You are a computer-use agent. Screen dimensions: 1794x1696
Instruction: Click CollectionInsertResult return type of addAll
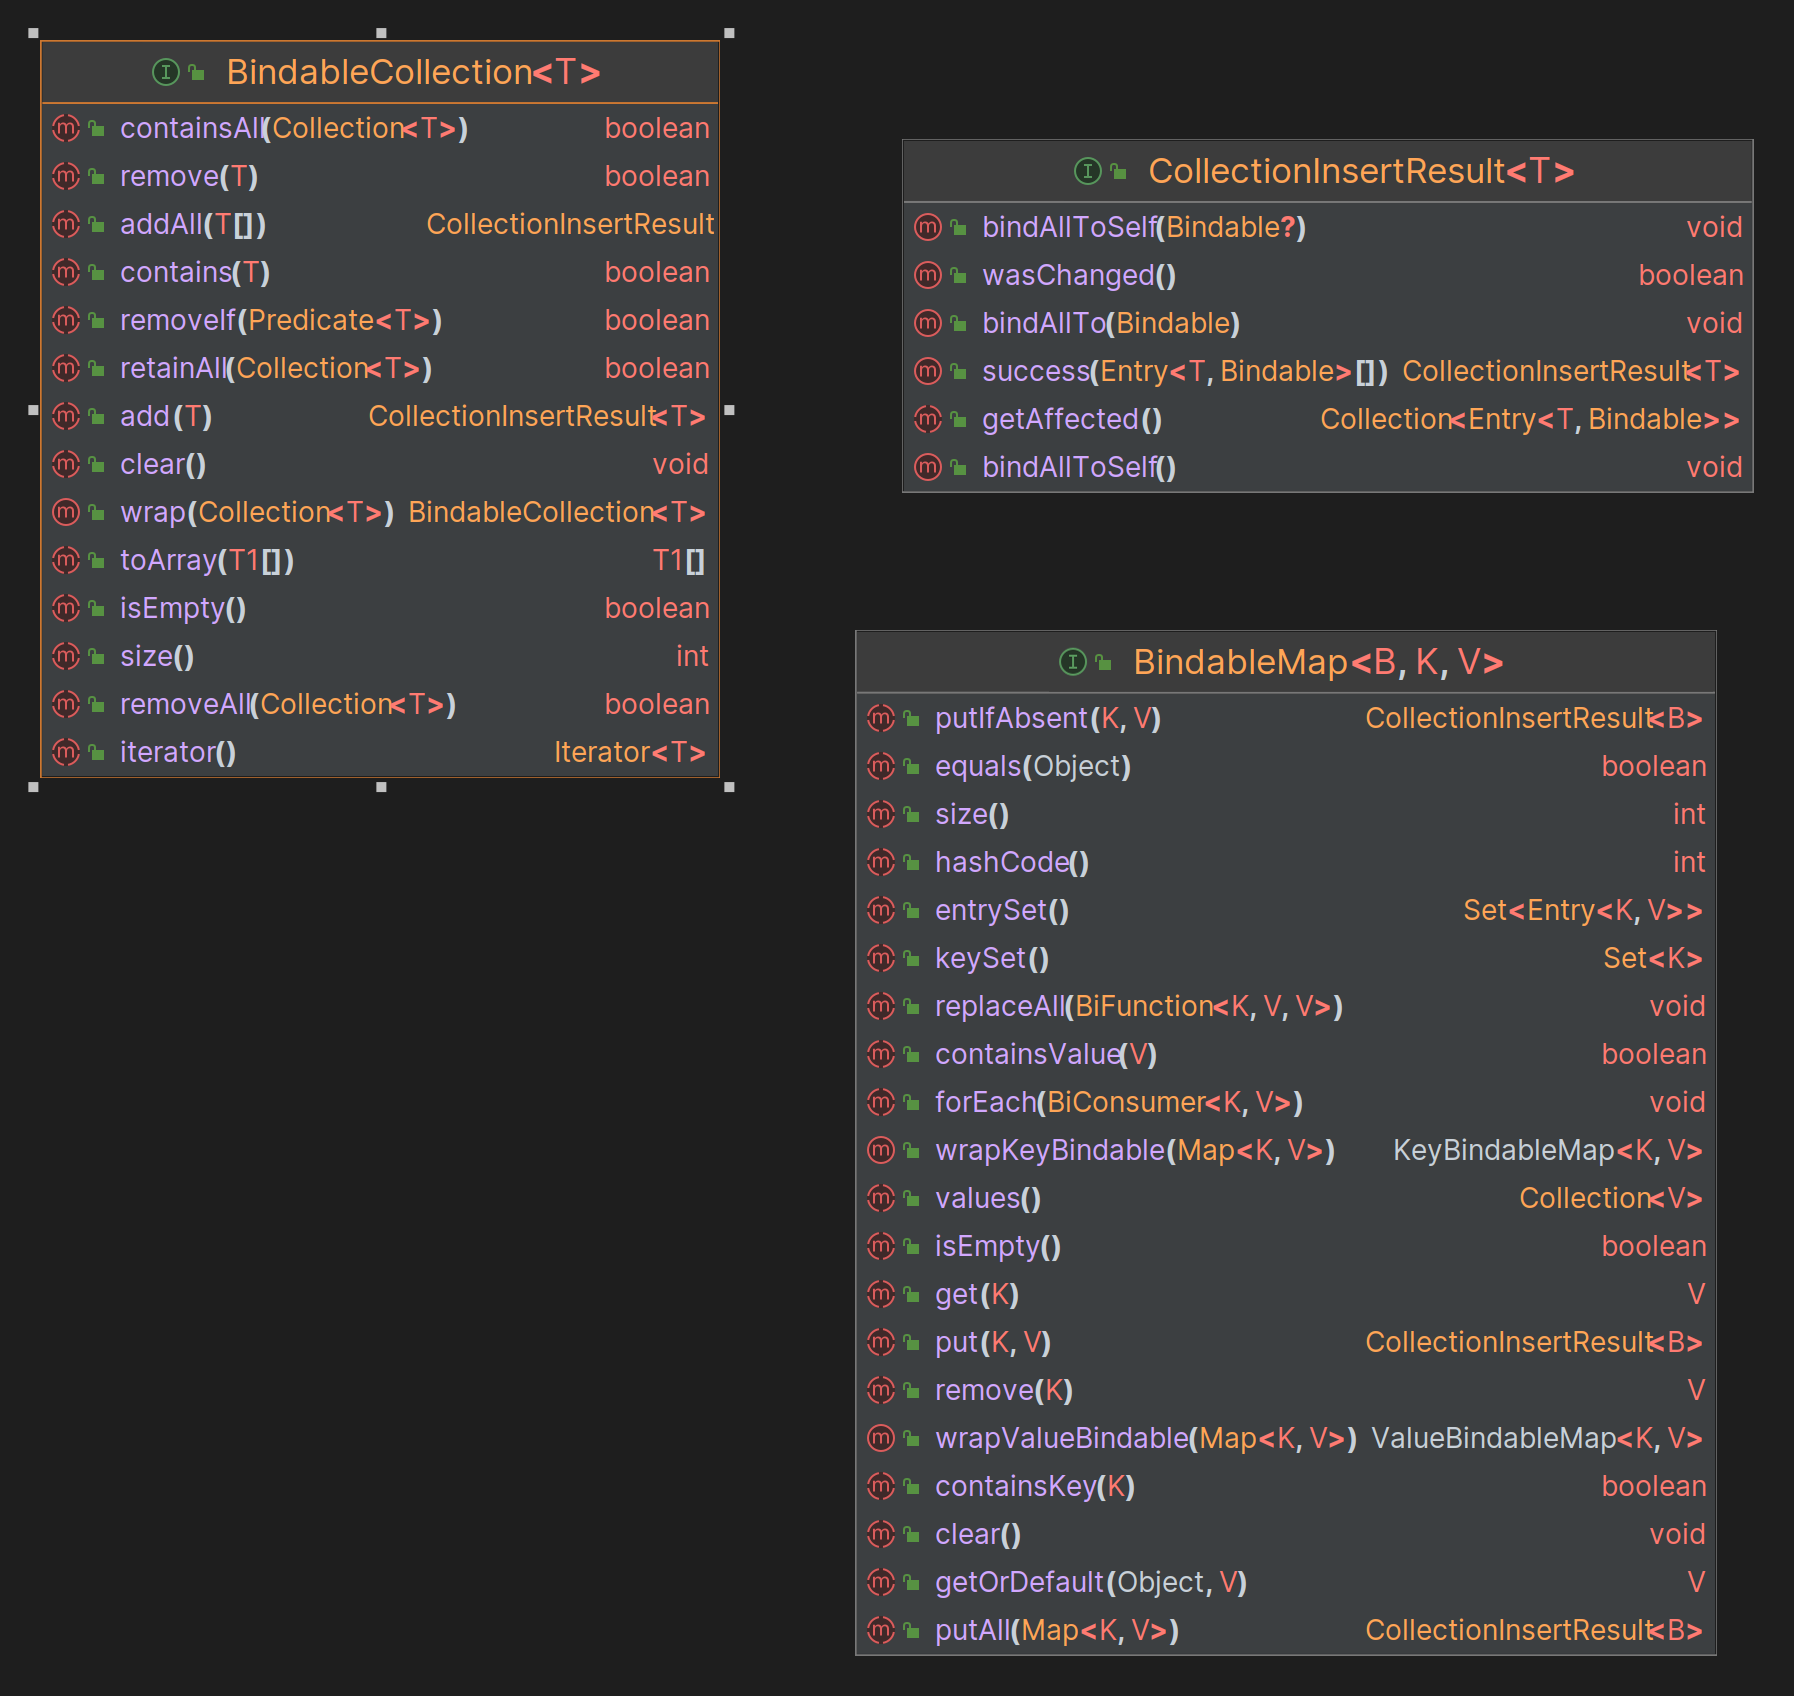coord(570,224)
